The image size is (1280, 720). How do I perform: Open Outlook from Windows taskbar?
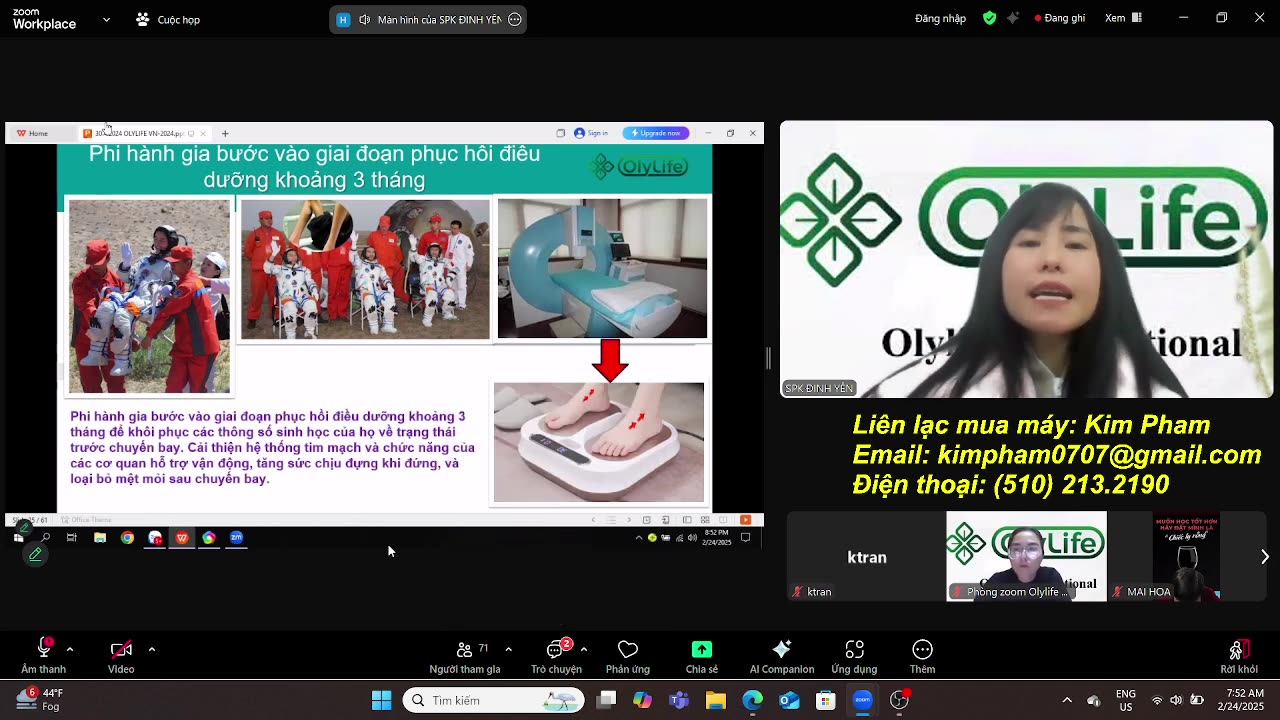(789, 700)
